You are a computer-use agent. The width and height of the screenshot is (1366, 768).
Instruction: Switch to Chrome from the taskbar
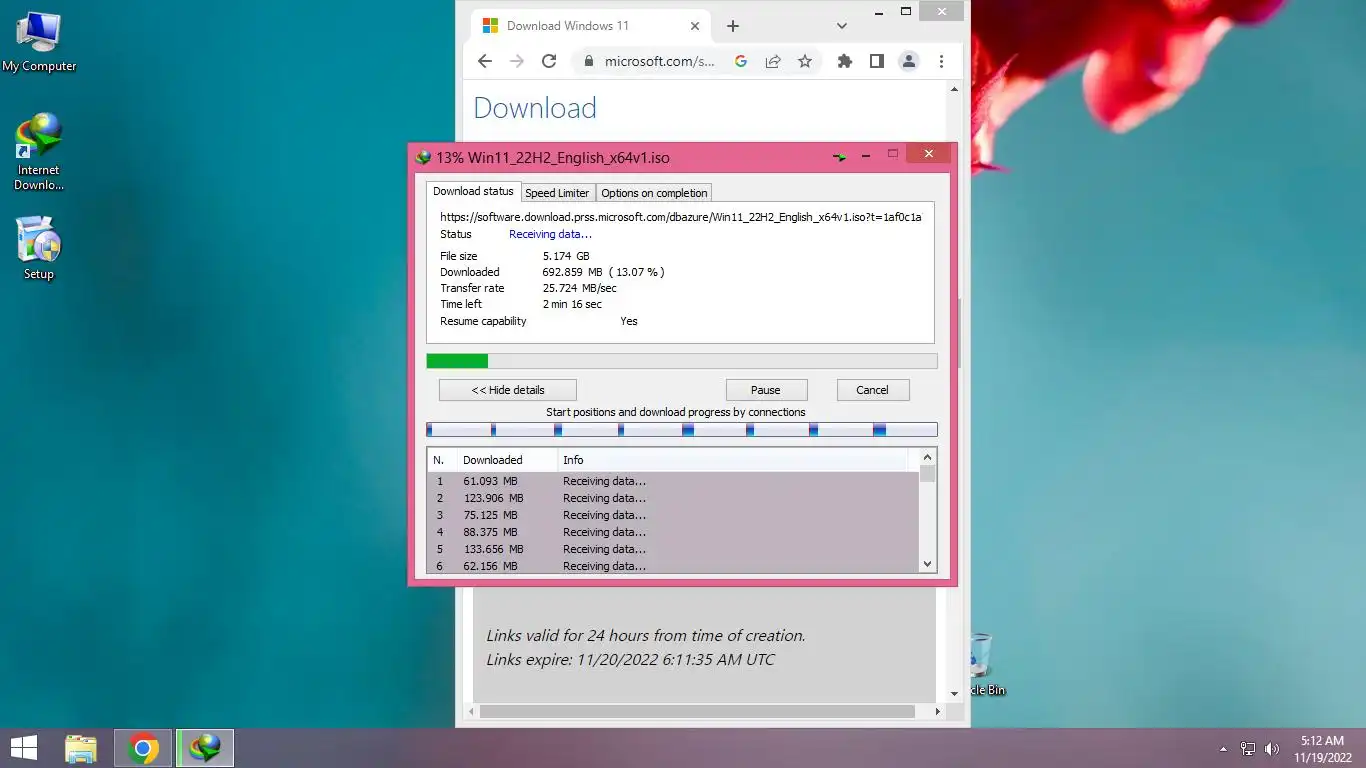pos(143,748)
